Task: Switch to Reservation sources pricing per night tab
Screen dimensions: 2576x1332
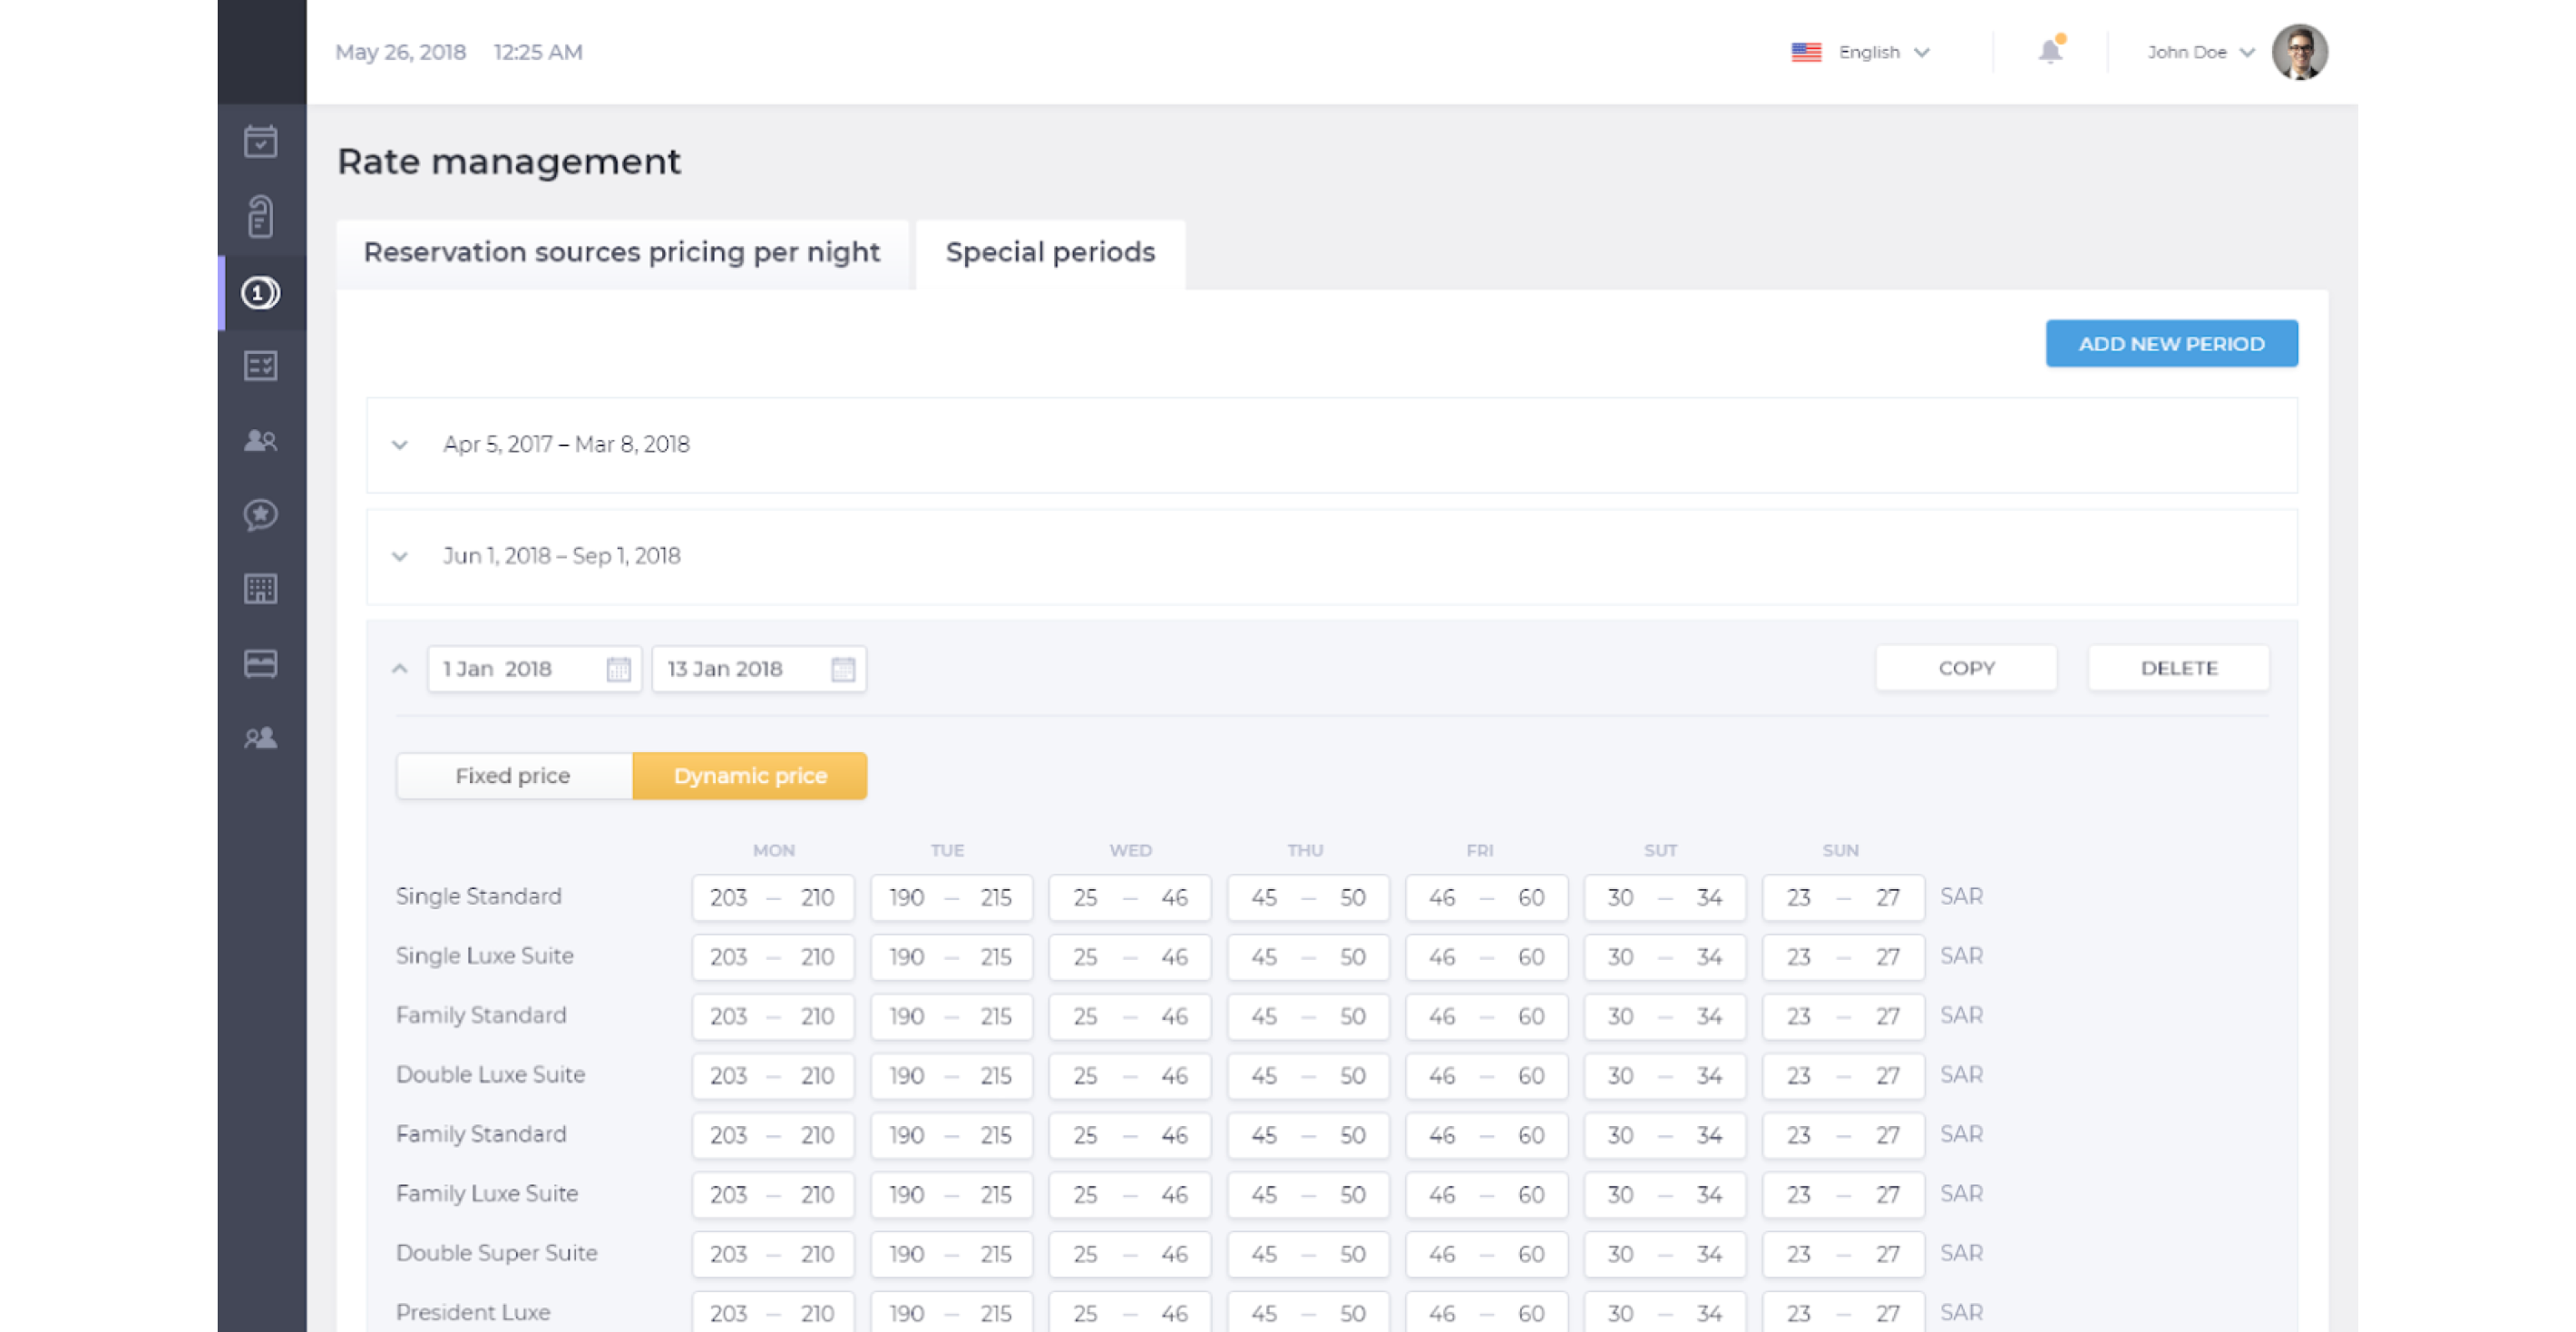Action: coord(622,253)
